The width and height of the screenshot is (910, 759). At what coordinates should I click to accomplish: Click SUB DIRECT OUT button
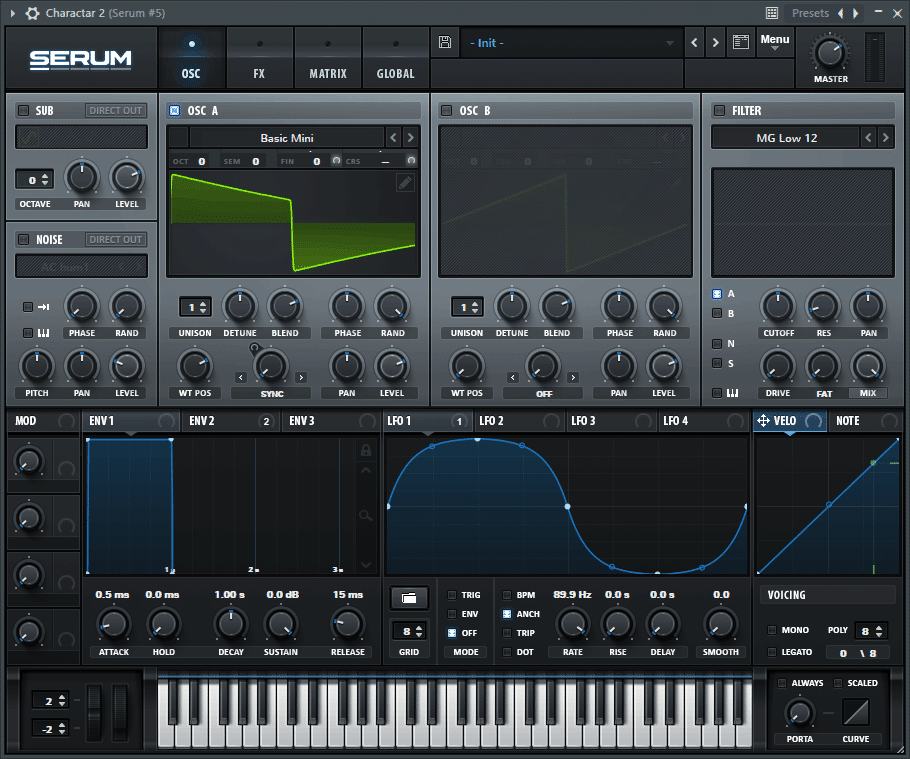coord(115,110)
